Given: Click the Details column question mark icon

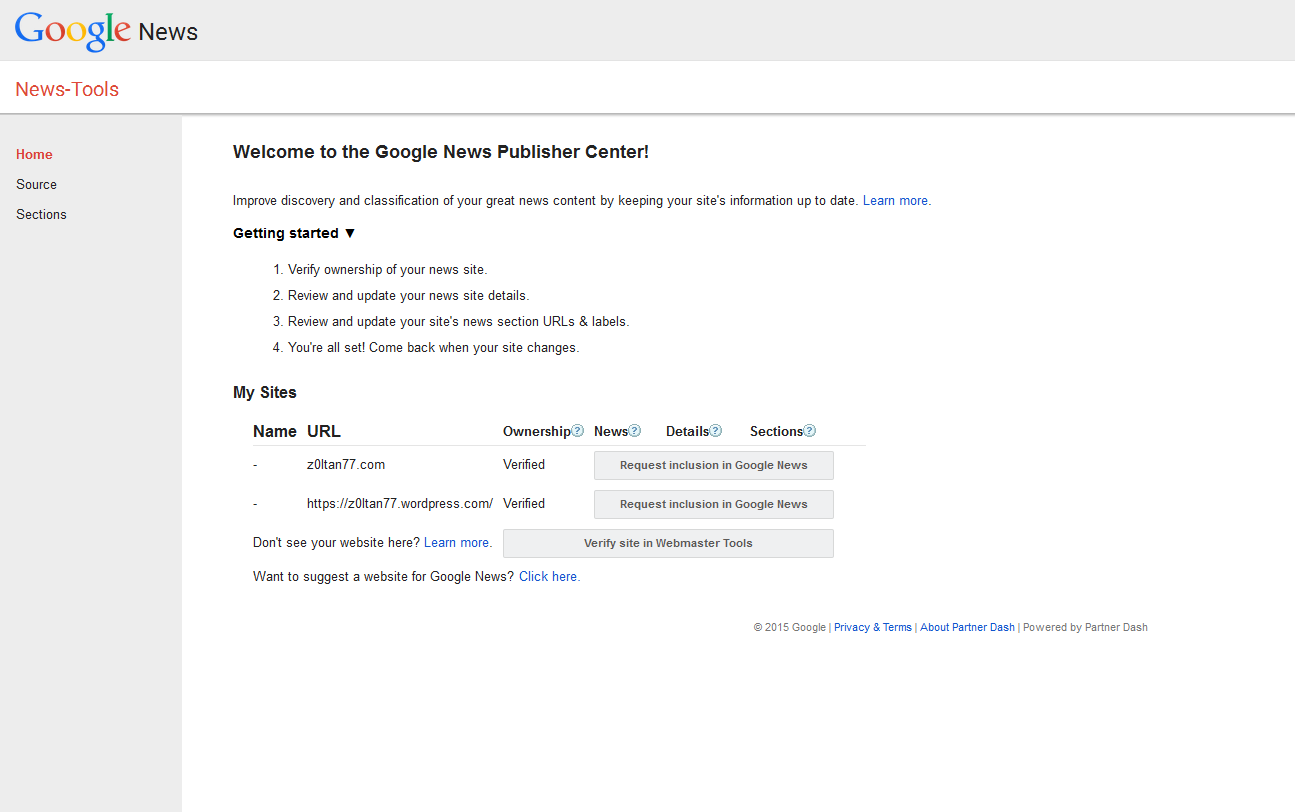Looking at the screenshot, I should pyautogui.click(x=715, y=431).
